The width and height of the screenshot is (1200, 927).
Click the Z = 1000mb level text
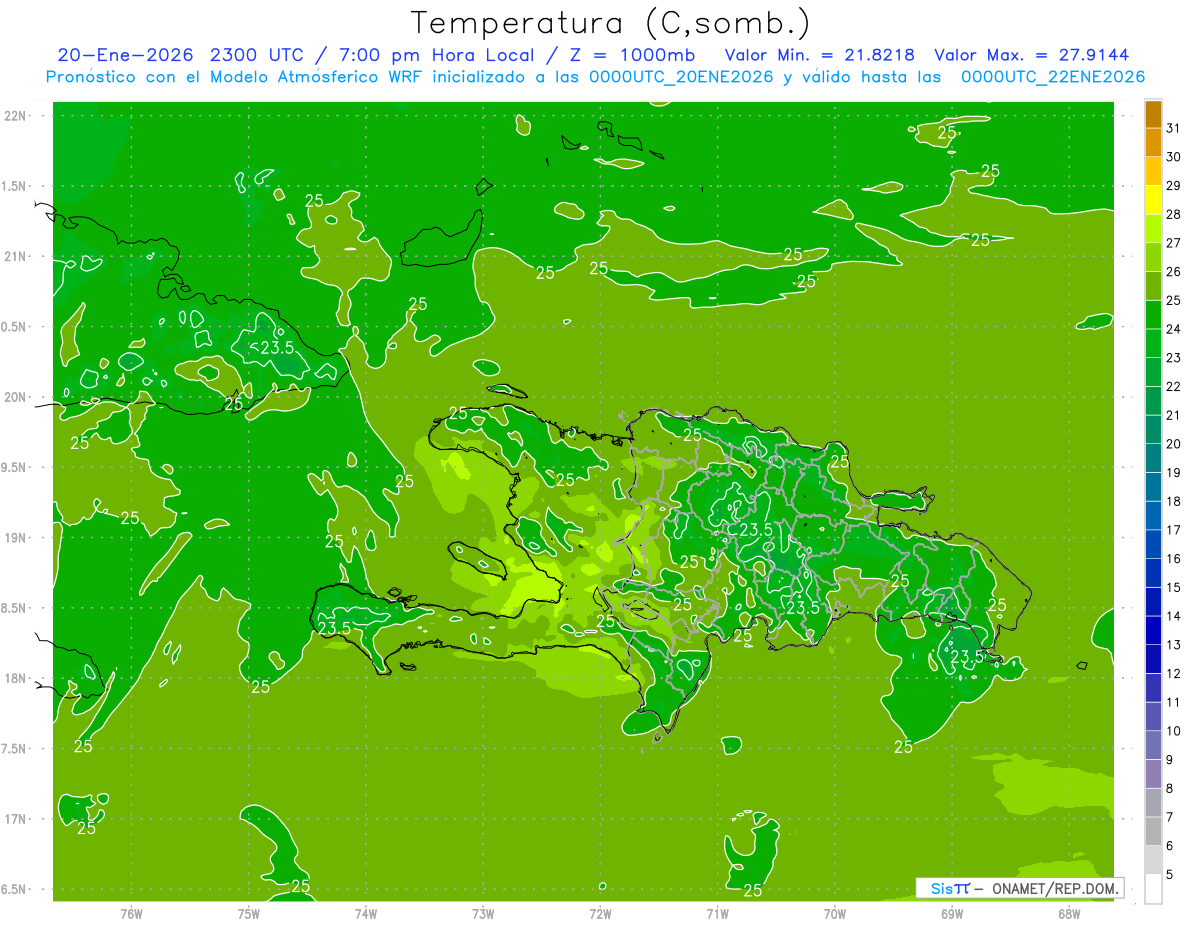coord(632,55)
